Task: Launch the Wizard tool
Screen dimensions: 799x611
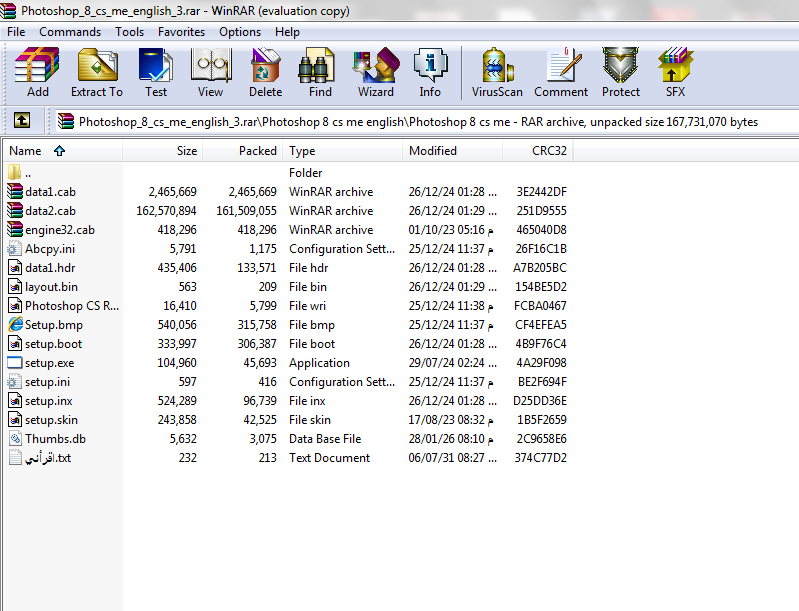Action: (x=376, y=72)
